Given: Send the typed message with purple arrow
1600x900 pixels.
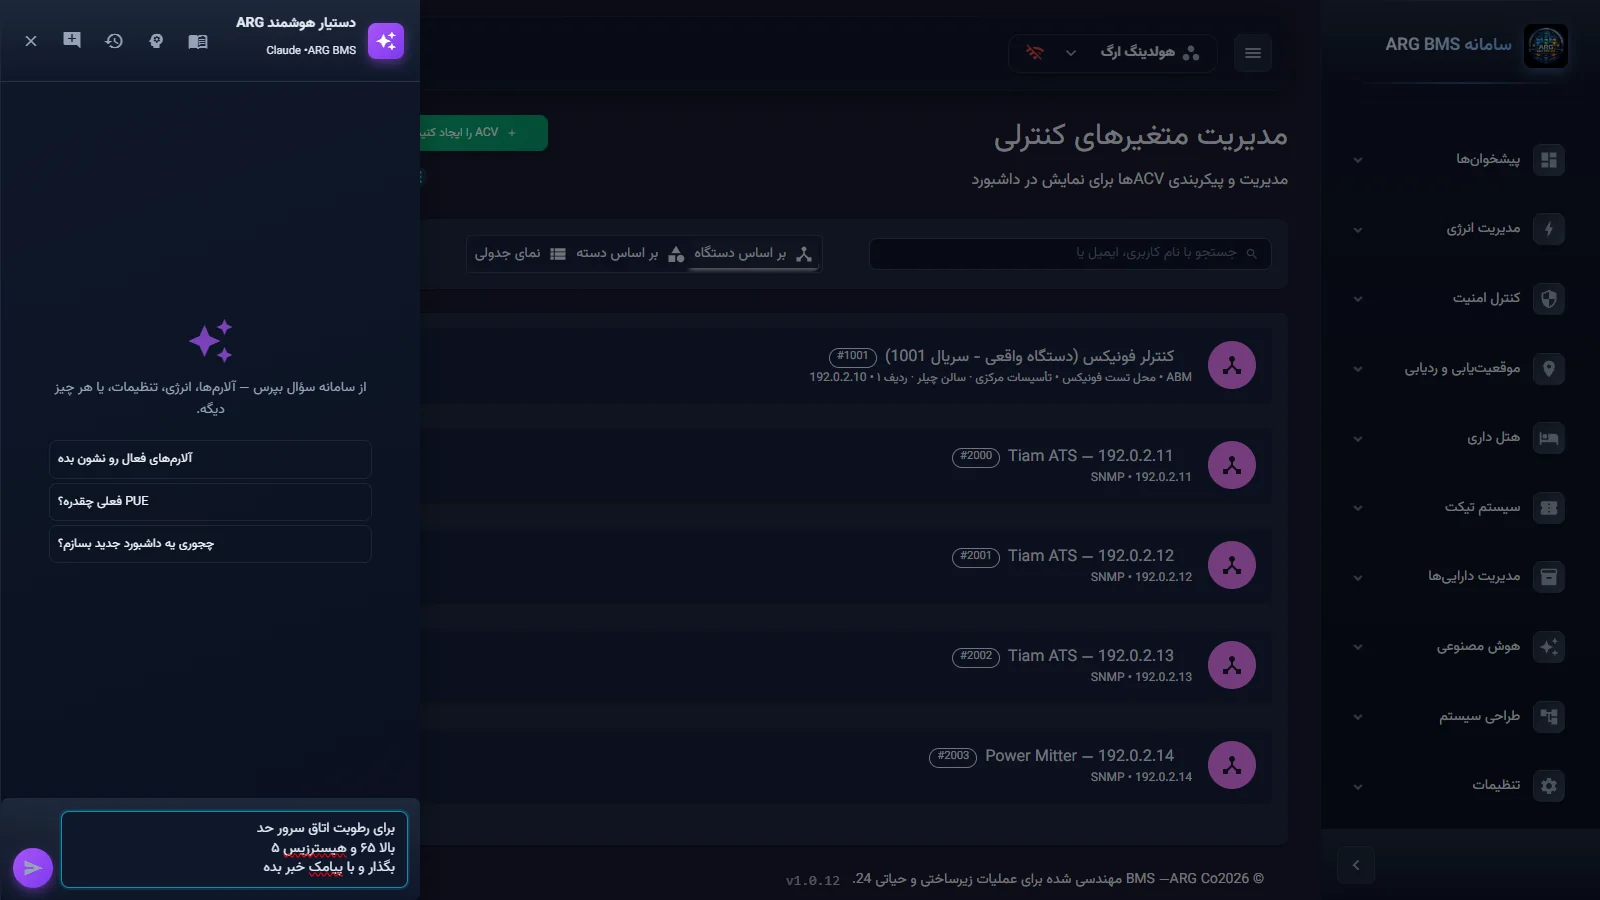Looking at the screenshot, I should click(x=32, y=867).
